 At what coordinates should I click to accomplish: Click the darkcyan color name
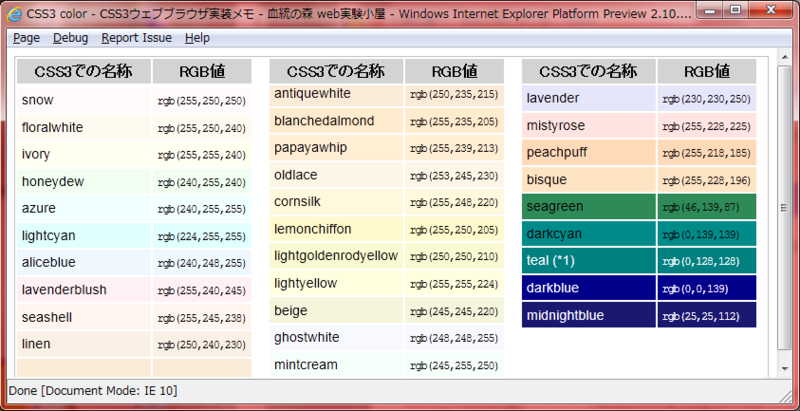pyautogui.click(x=554, y=234)
